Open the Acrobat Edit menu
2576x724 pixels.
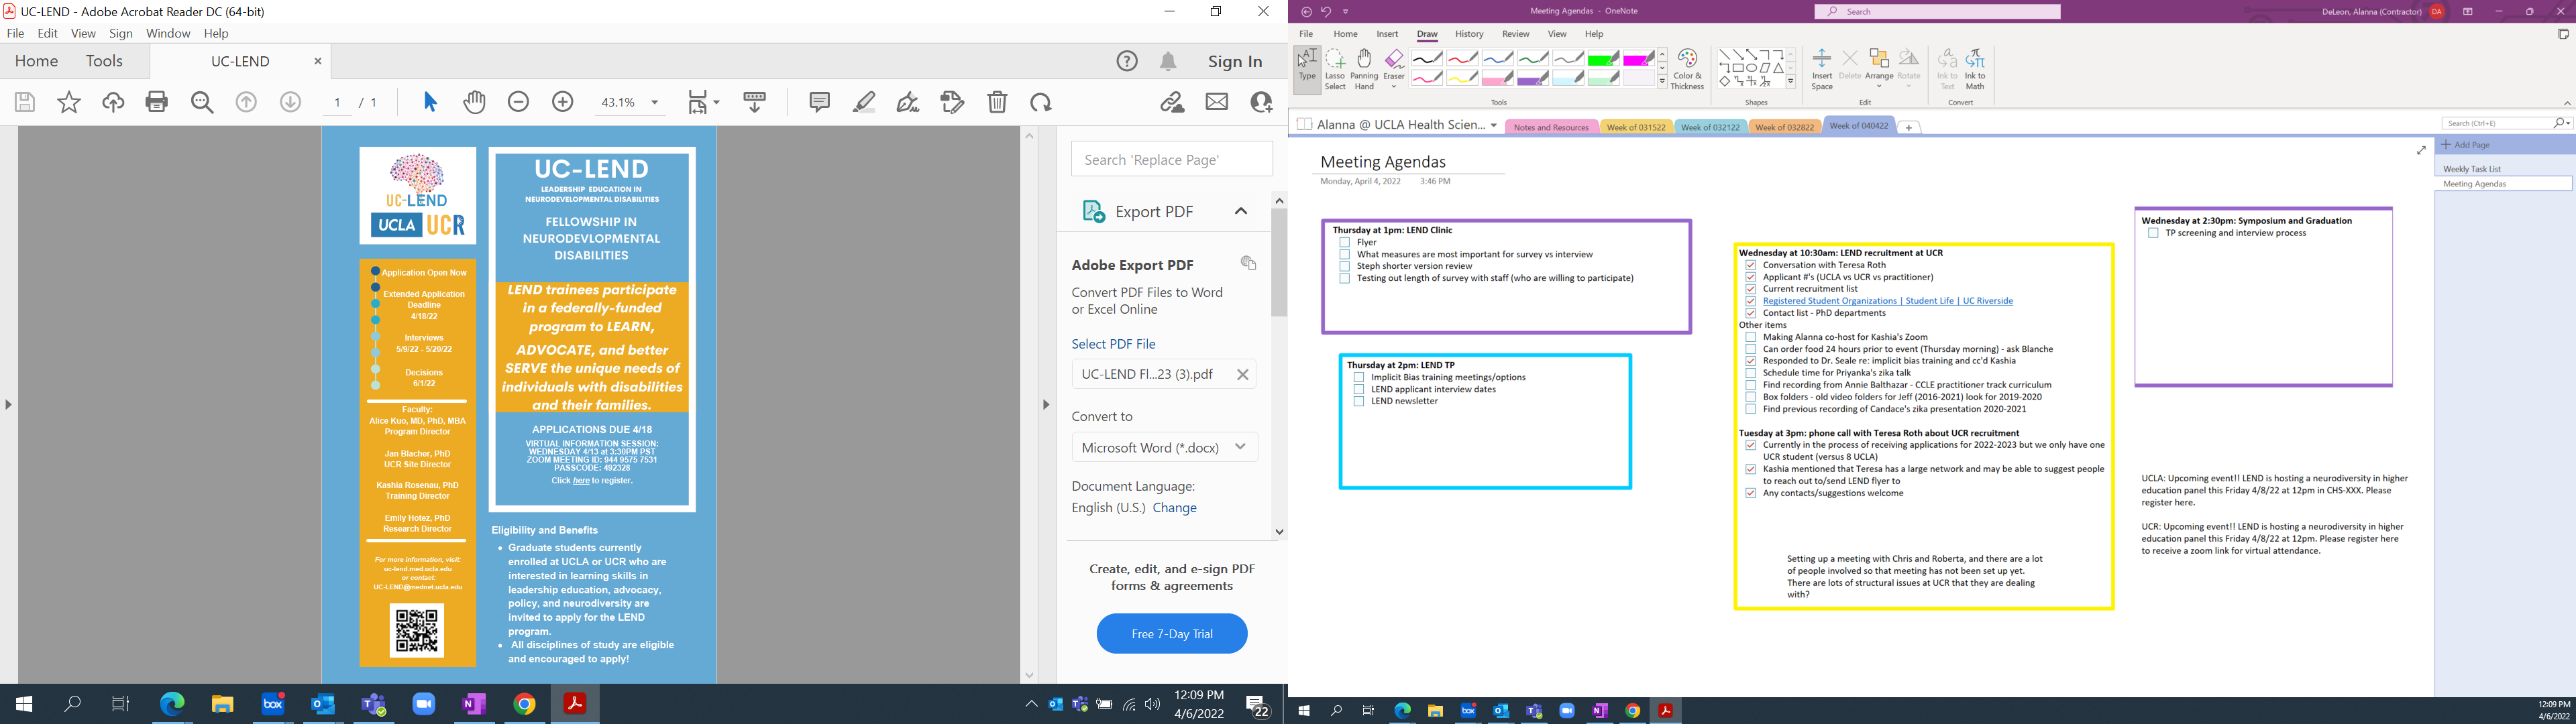tap(48, 33)
